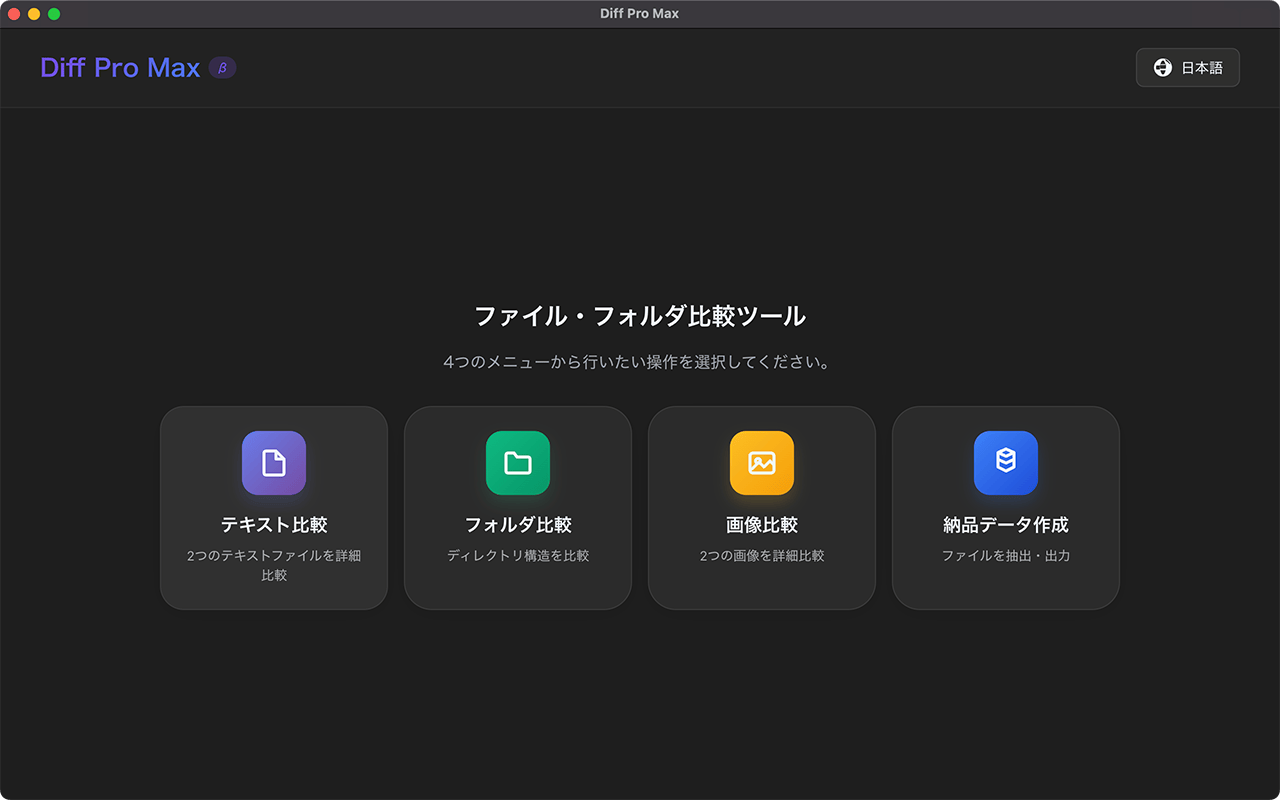Image resolution: width=1280 pixels, height=800 pixels.
Task: Click the テキスト比較 card title
Action: (273, 524)
